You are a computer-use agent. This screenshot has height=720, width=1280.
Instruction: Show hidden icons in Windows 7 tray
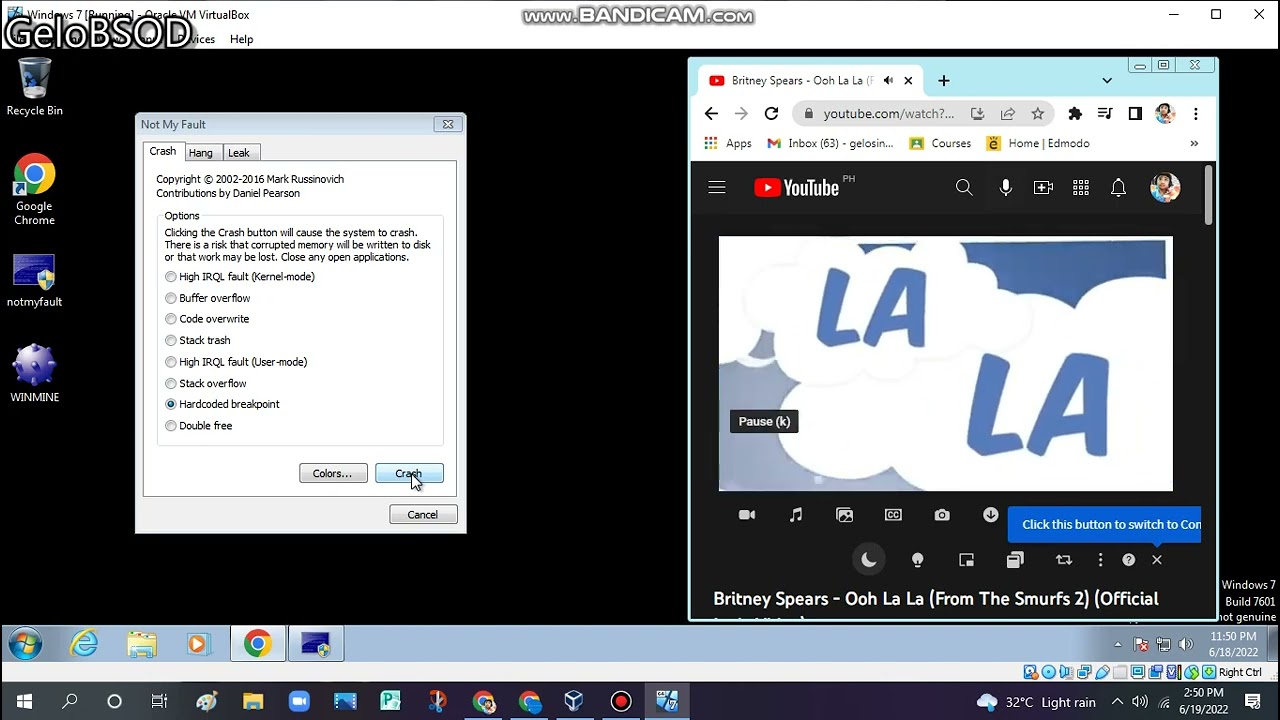(1118, 645)
